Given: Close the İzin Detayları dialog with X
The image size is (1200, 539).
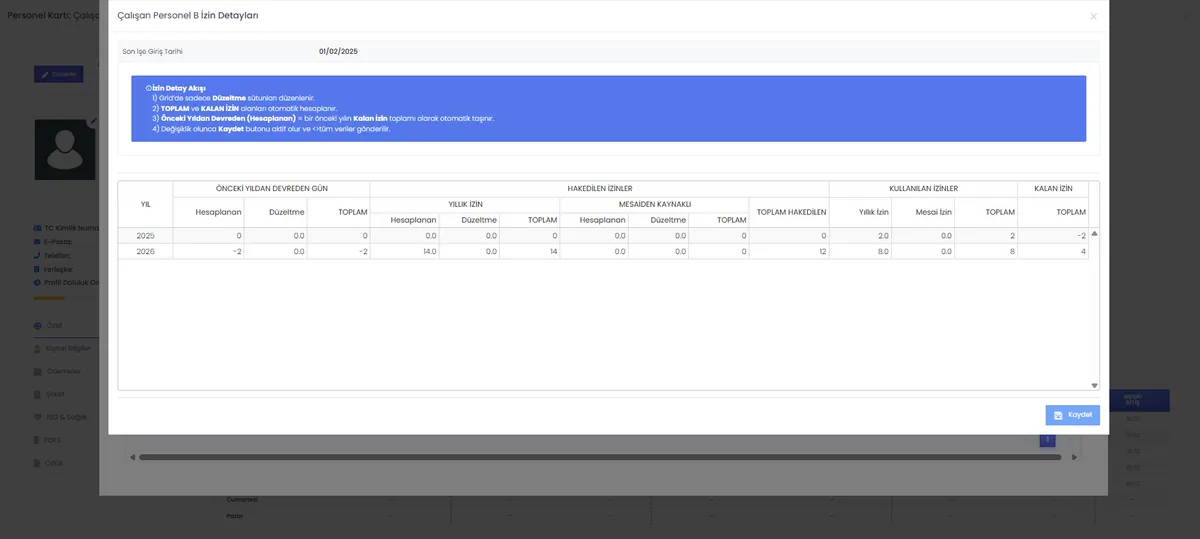Looking at the screenshot, I should tap(1093, 17).
